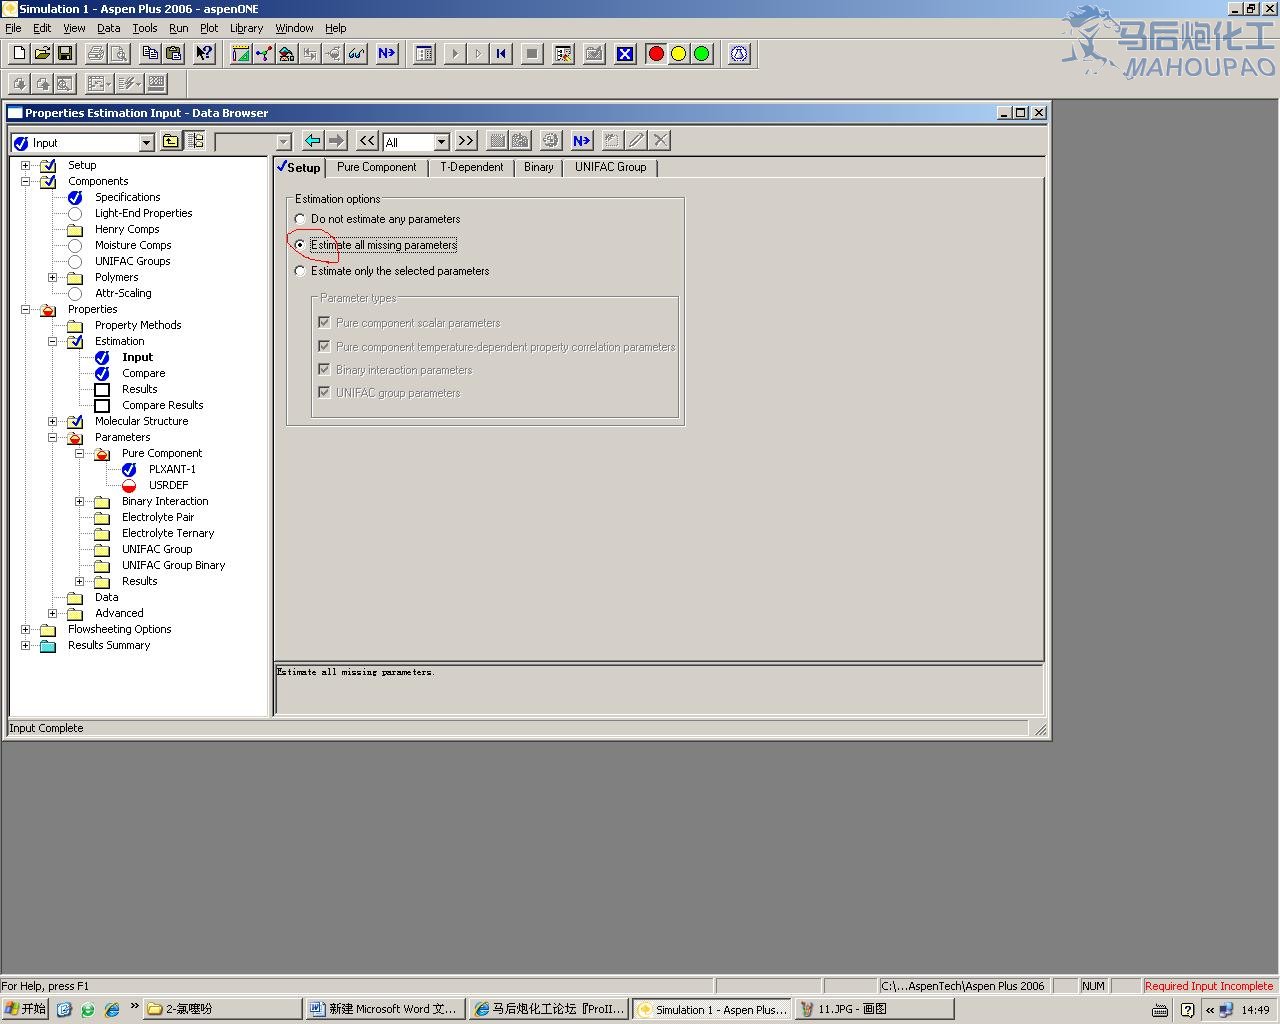Expand the Setup tree node

point(26,165)
